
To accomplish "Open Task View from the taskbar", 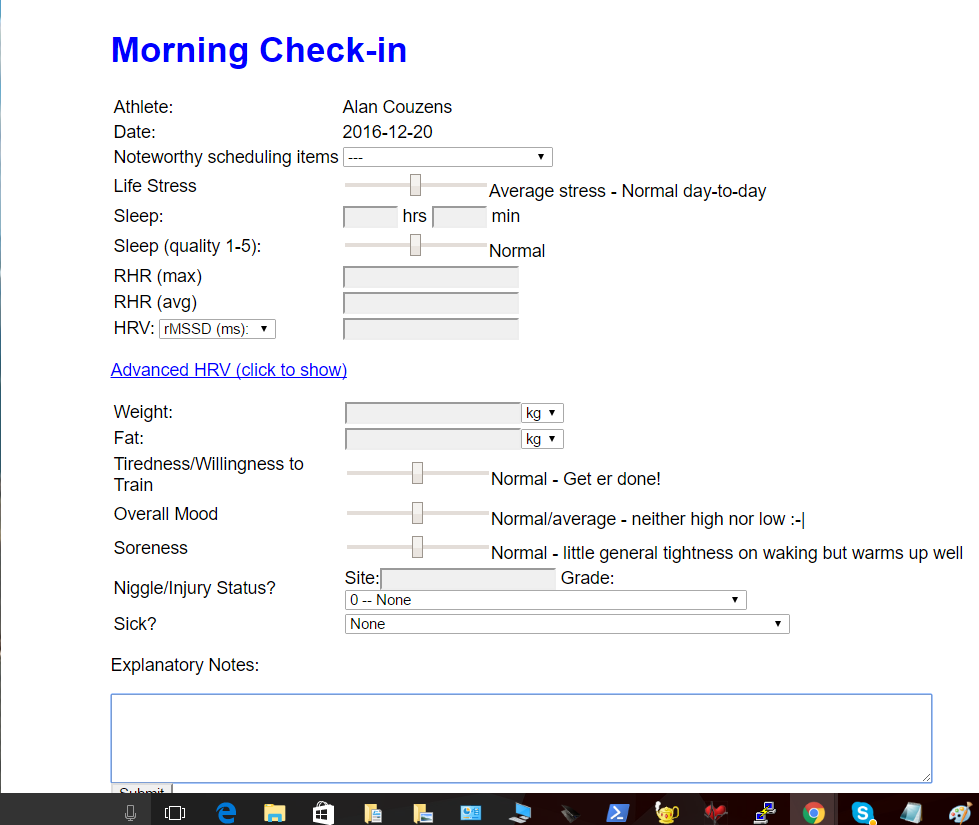I will tap(175, 813).
